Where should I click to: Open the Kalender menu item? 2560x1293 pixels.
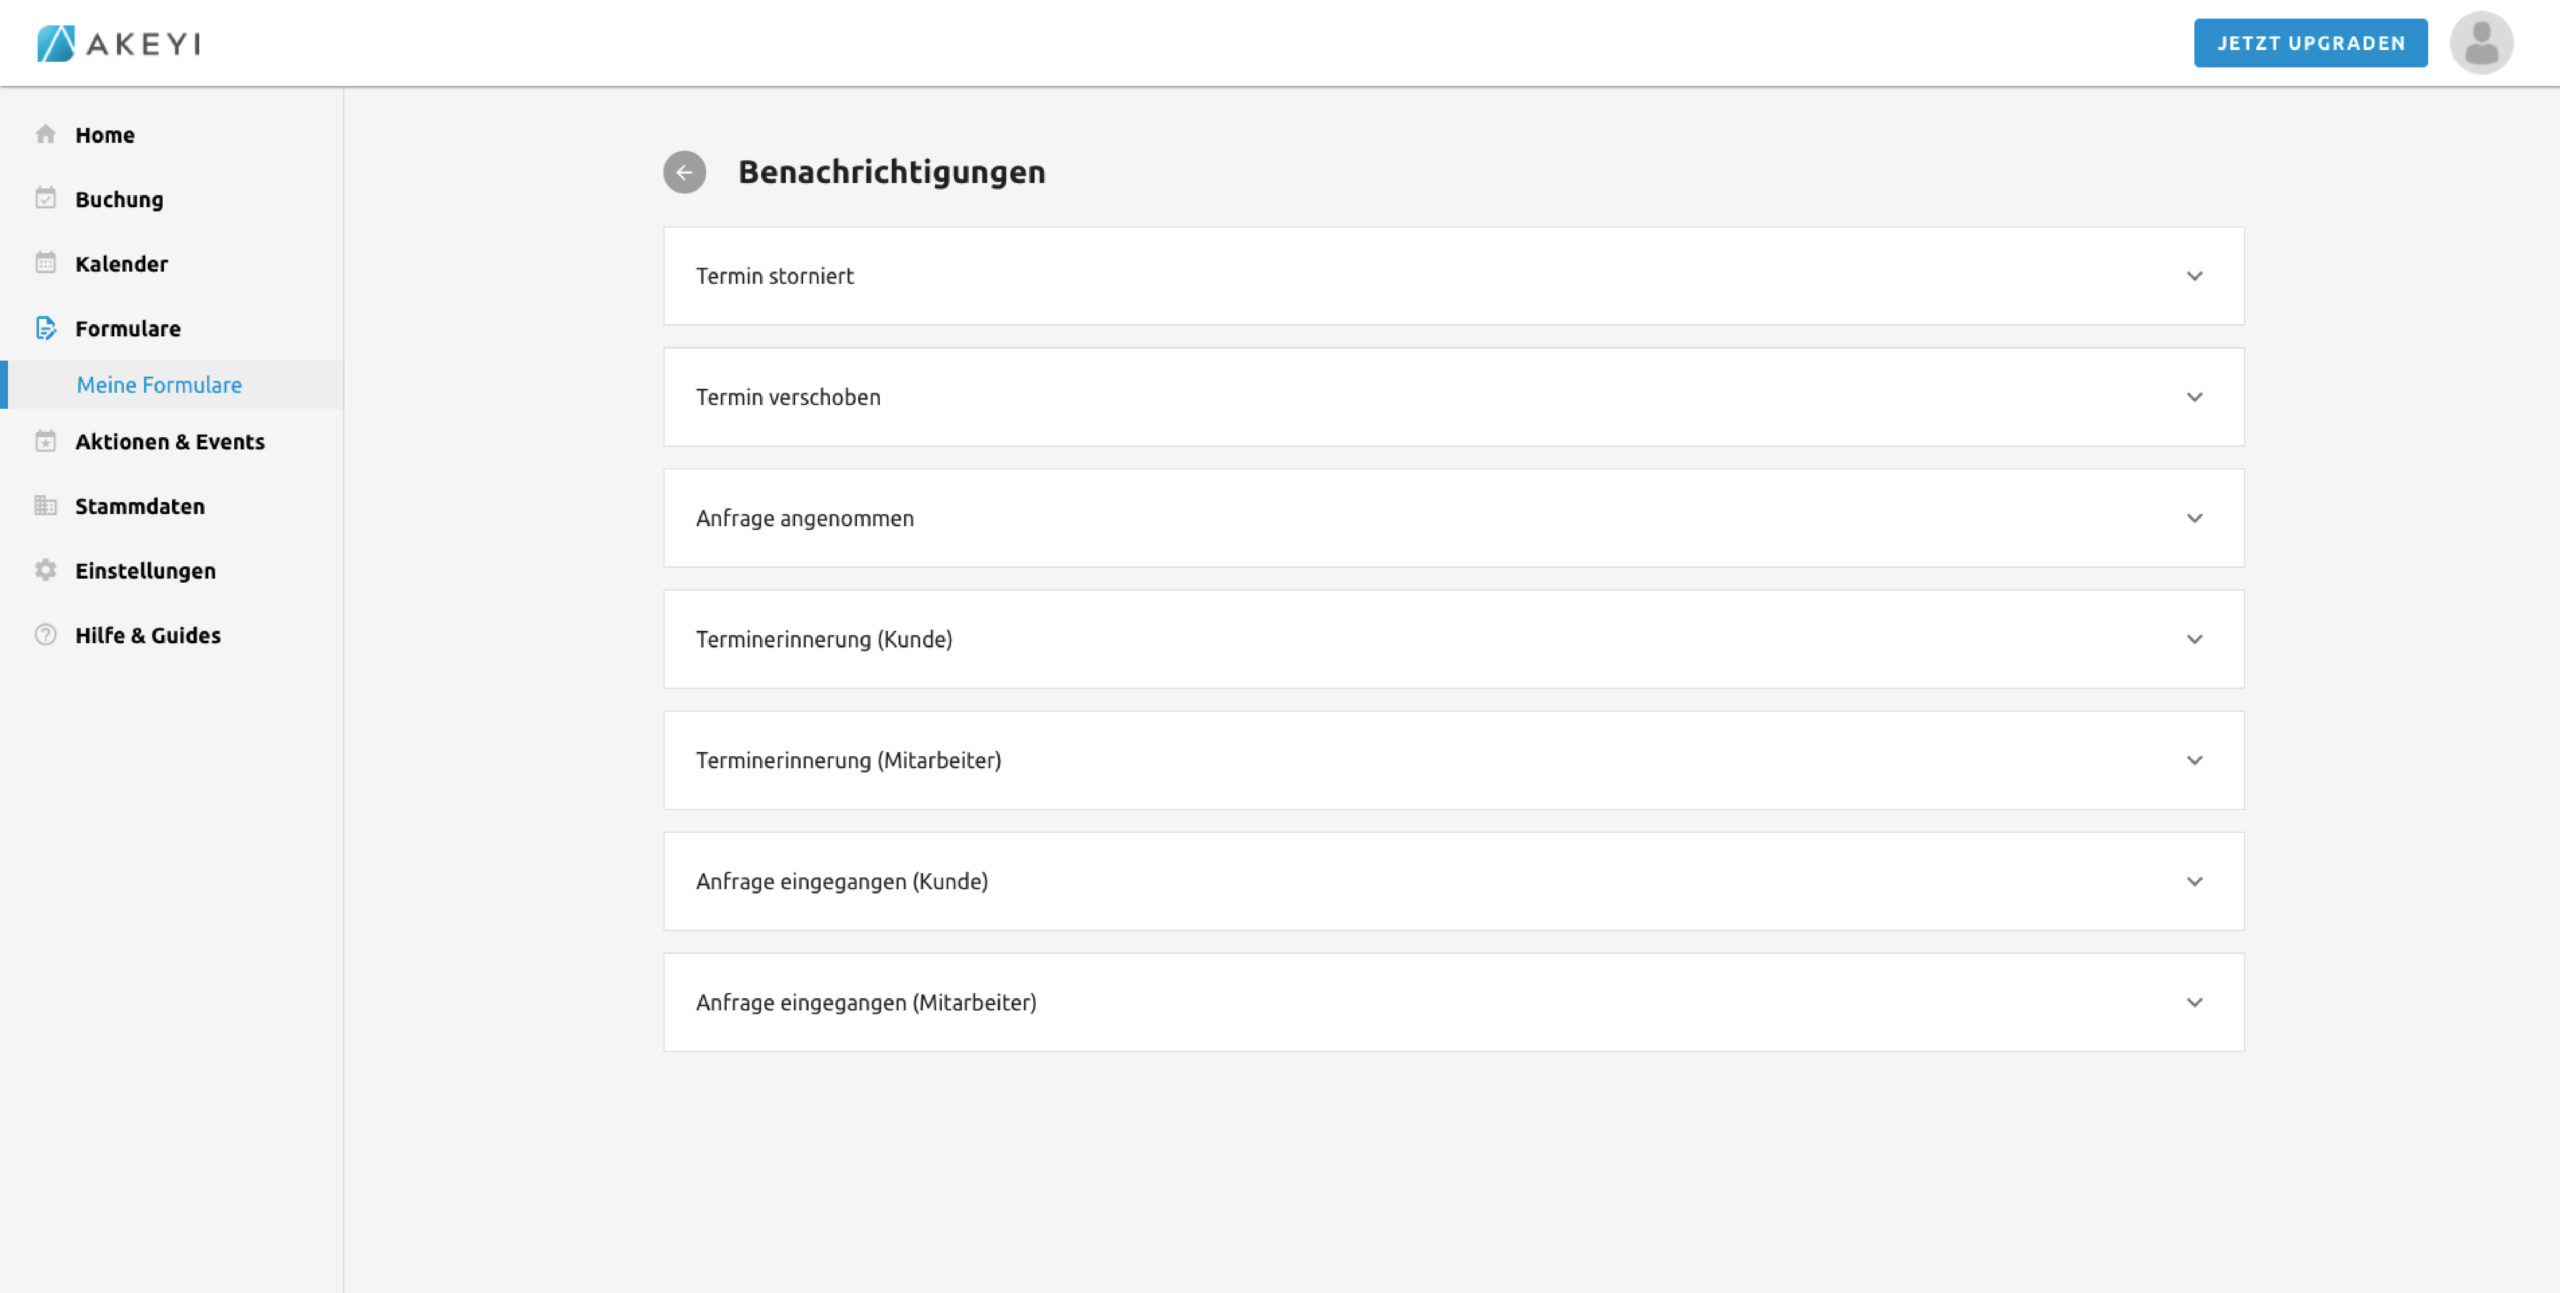121,264
